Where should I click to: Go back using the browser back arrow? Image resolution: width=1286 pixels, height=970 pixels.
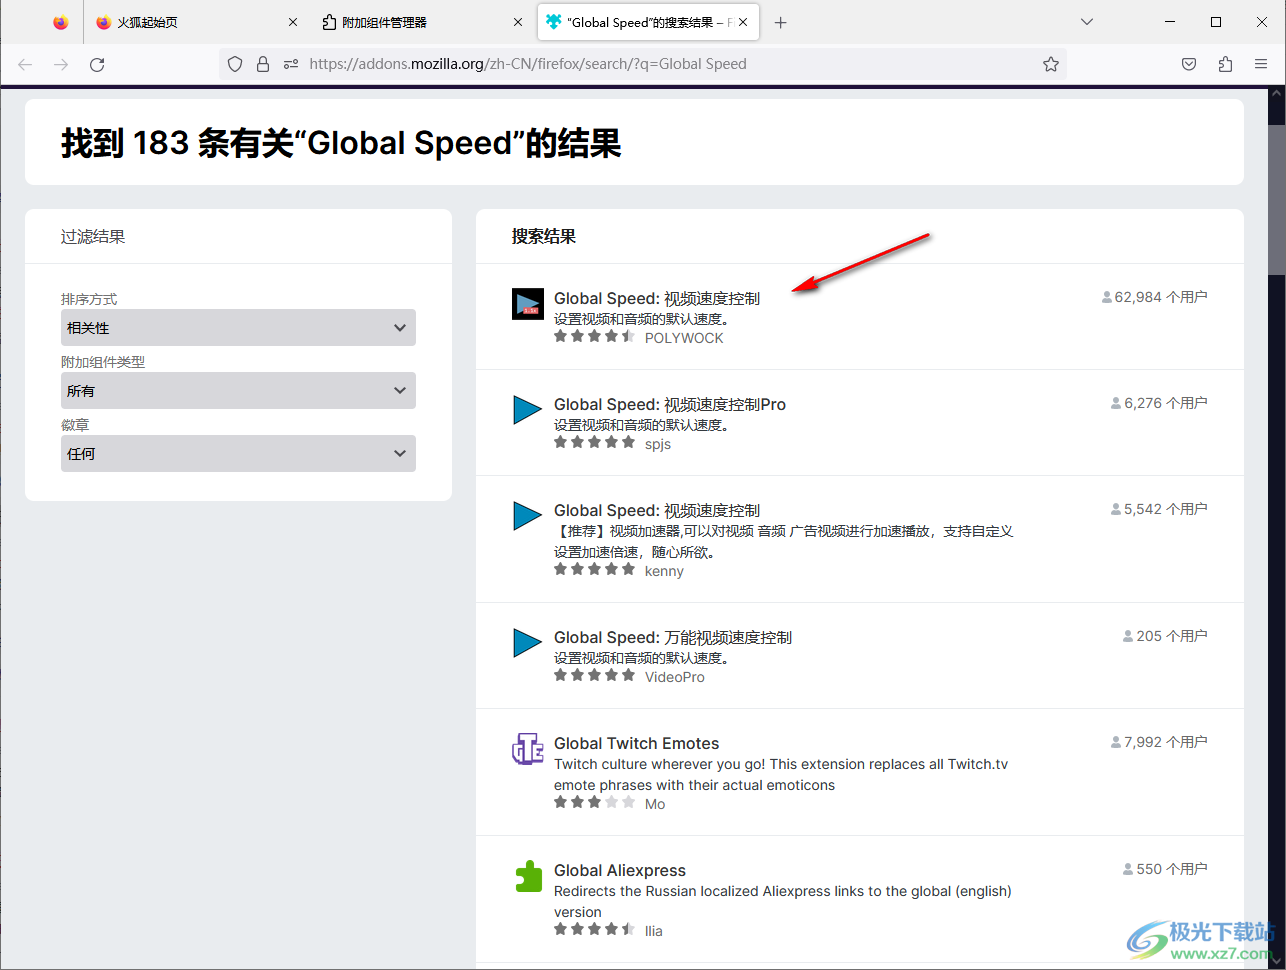(x=25, y=64)
